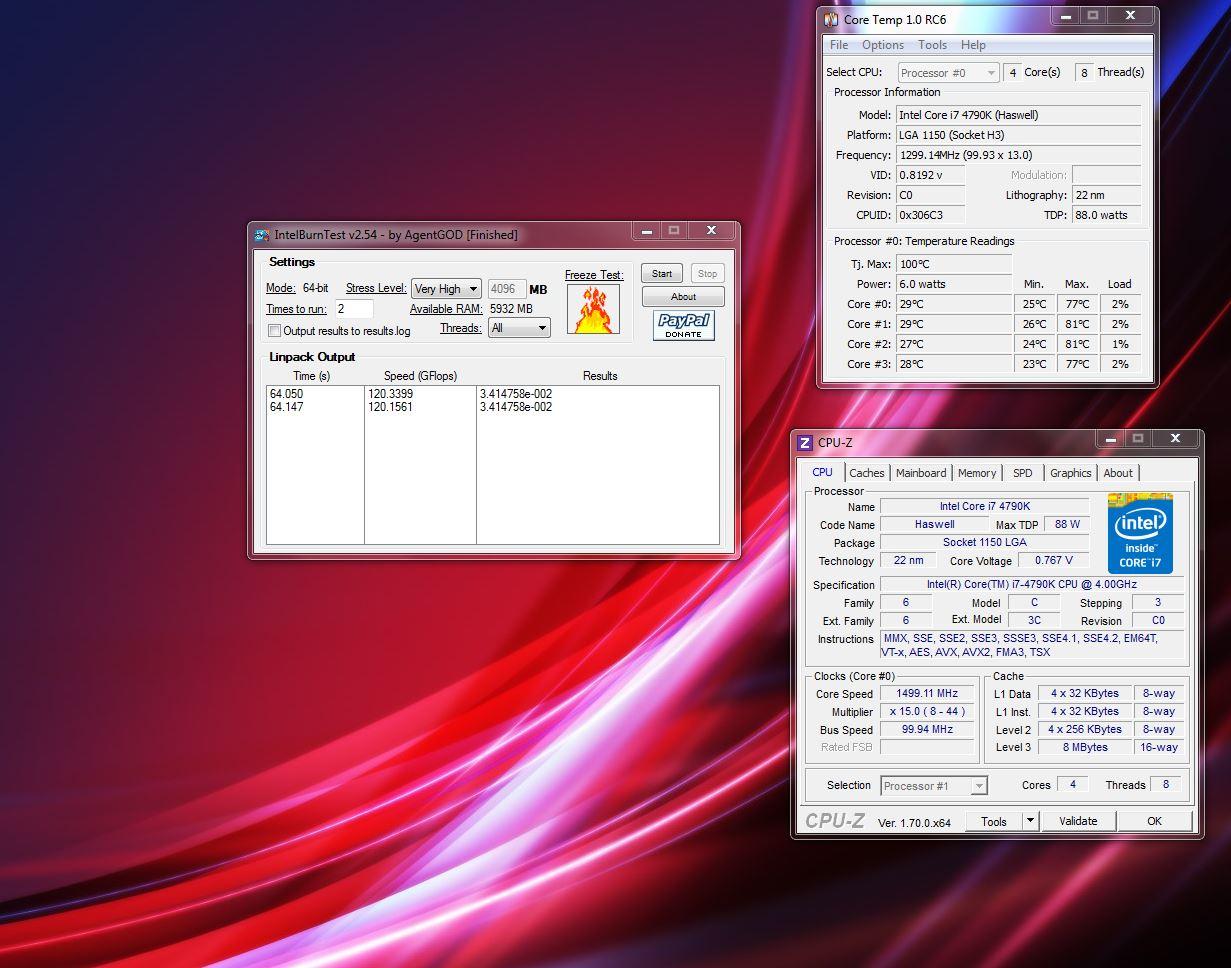Click the PayPal Donate button
This screenshot has height=968, width=1231.
[x=684, y=325]
